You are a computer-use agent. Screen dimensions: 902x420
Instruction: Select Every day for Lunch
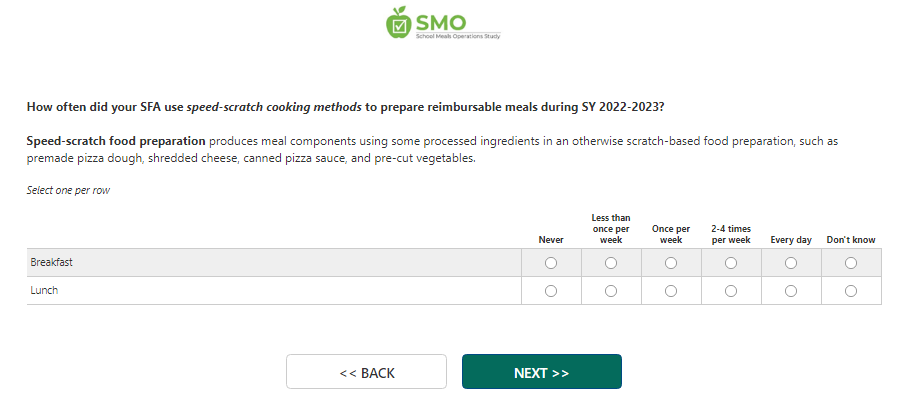point(791,291)
